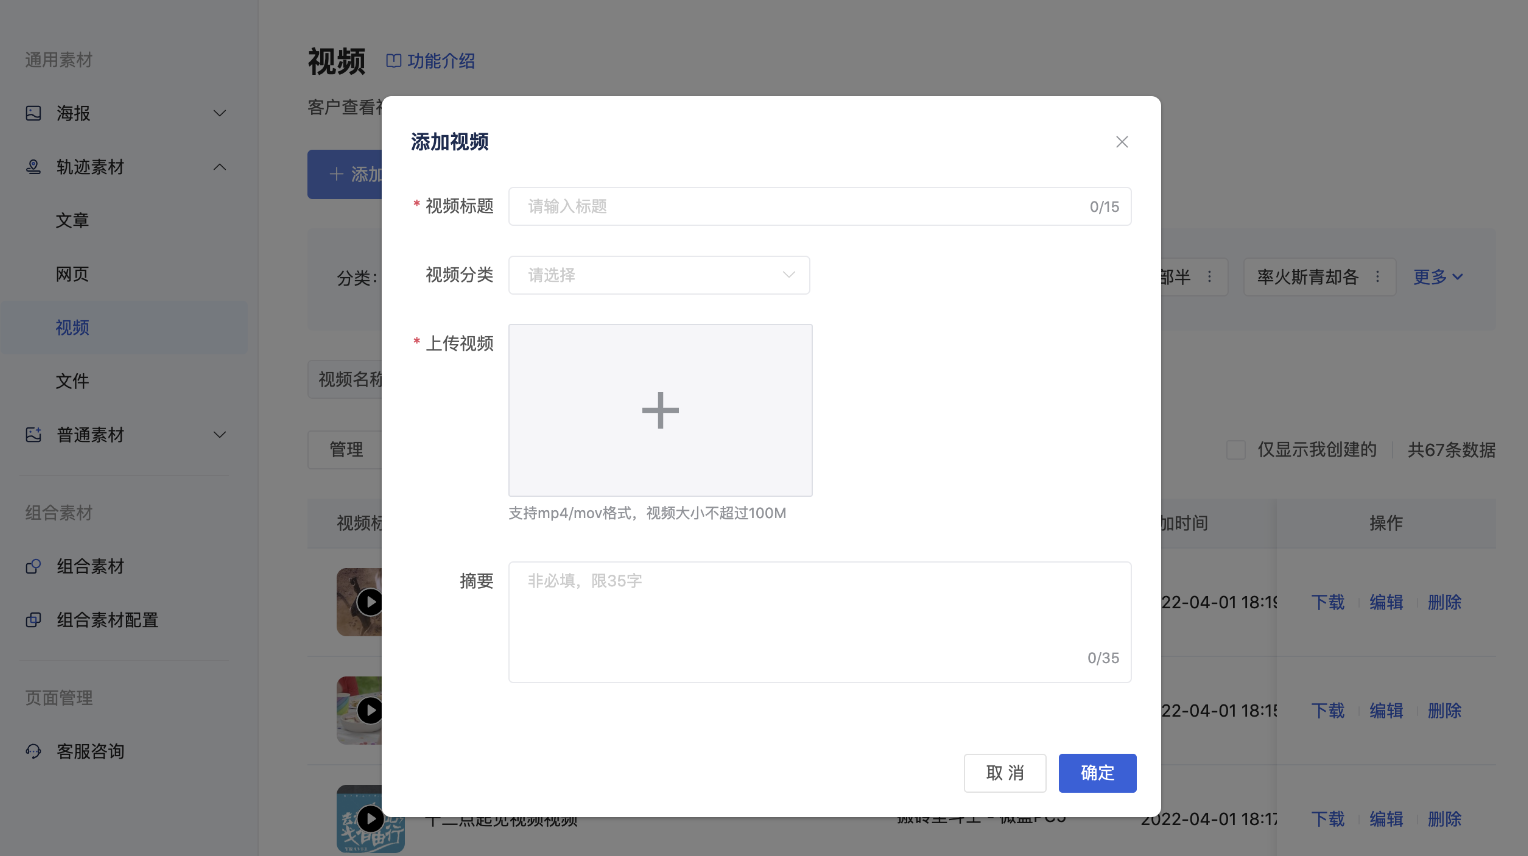Click 下载 in the 18:19 row
This screenshot has width=1528, height=856.
(x=1328, y=602)
